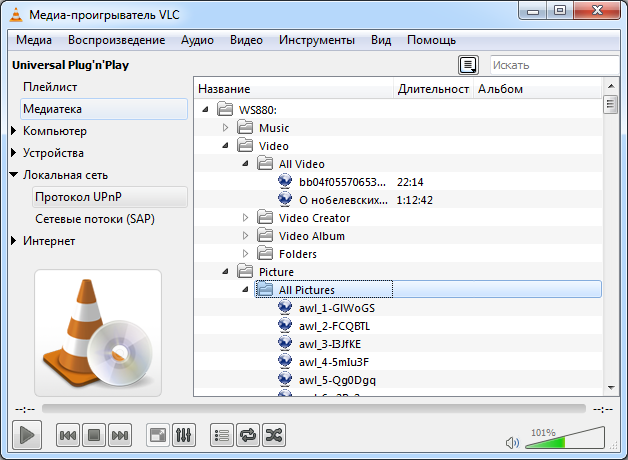This screenshot has width=628, height=460.
Task: Click the WS880: folder icon
Action: coord(225,109)
